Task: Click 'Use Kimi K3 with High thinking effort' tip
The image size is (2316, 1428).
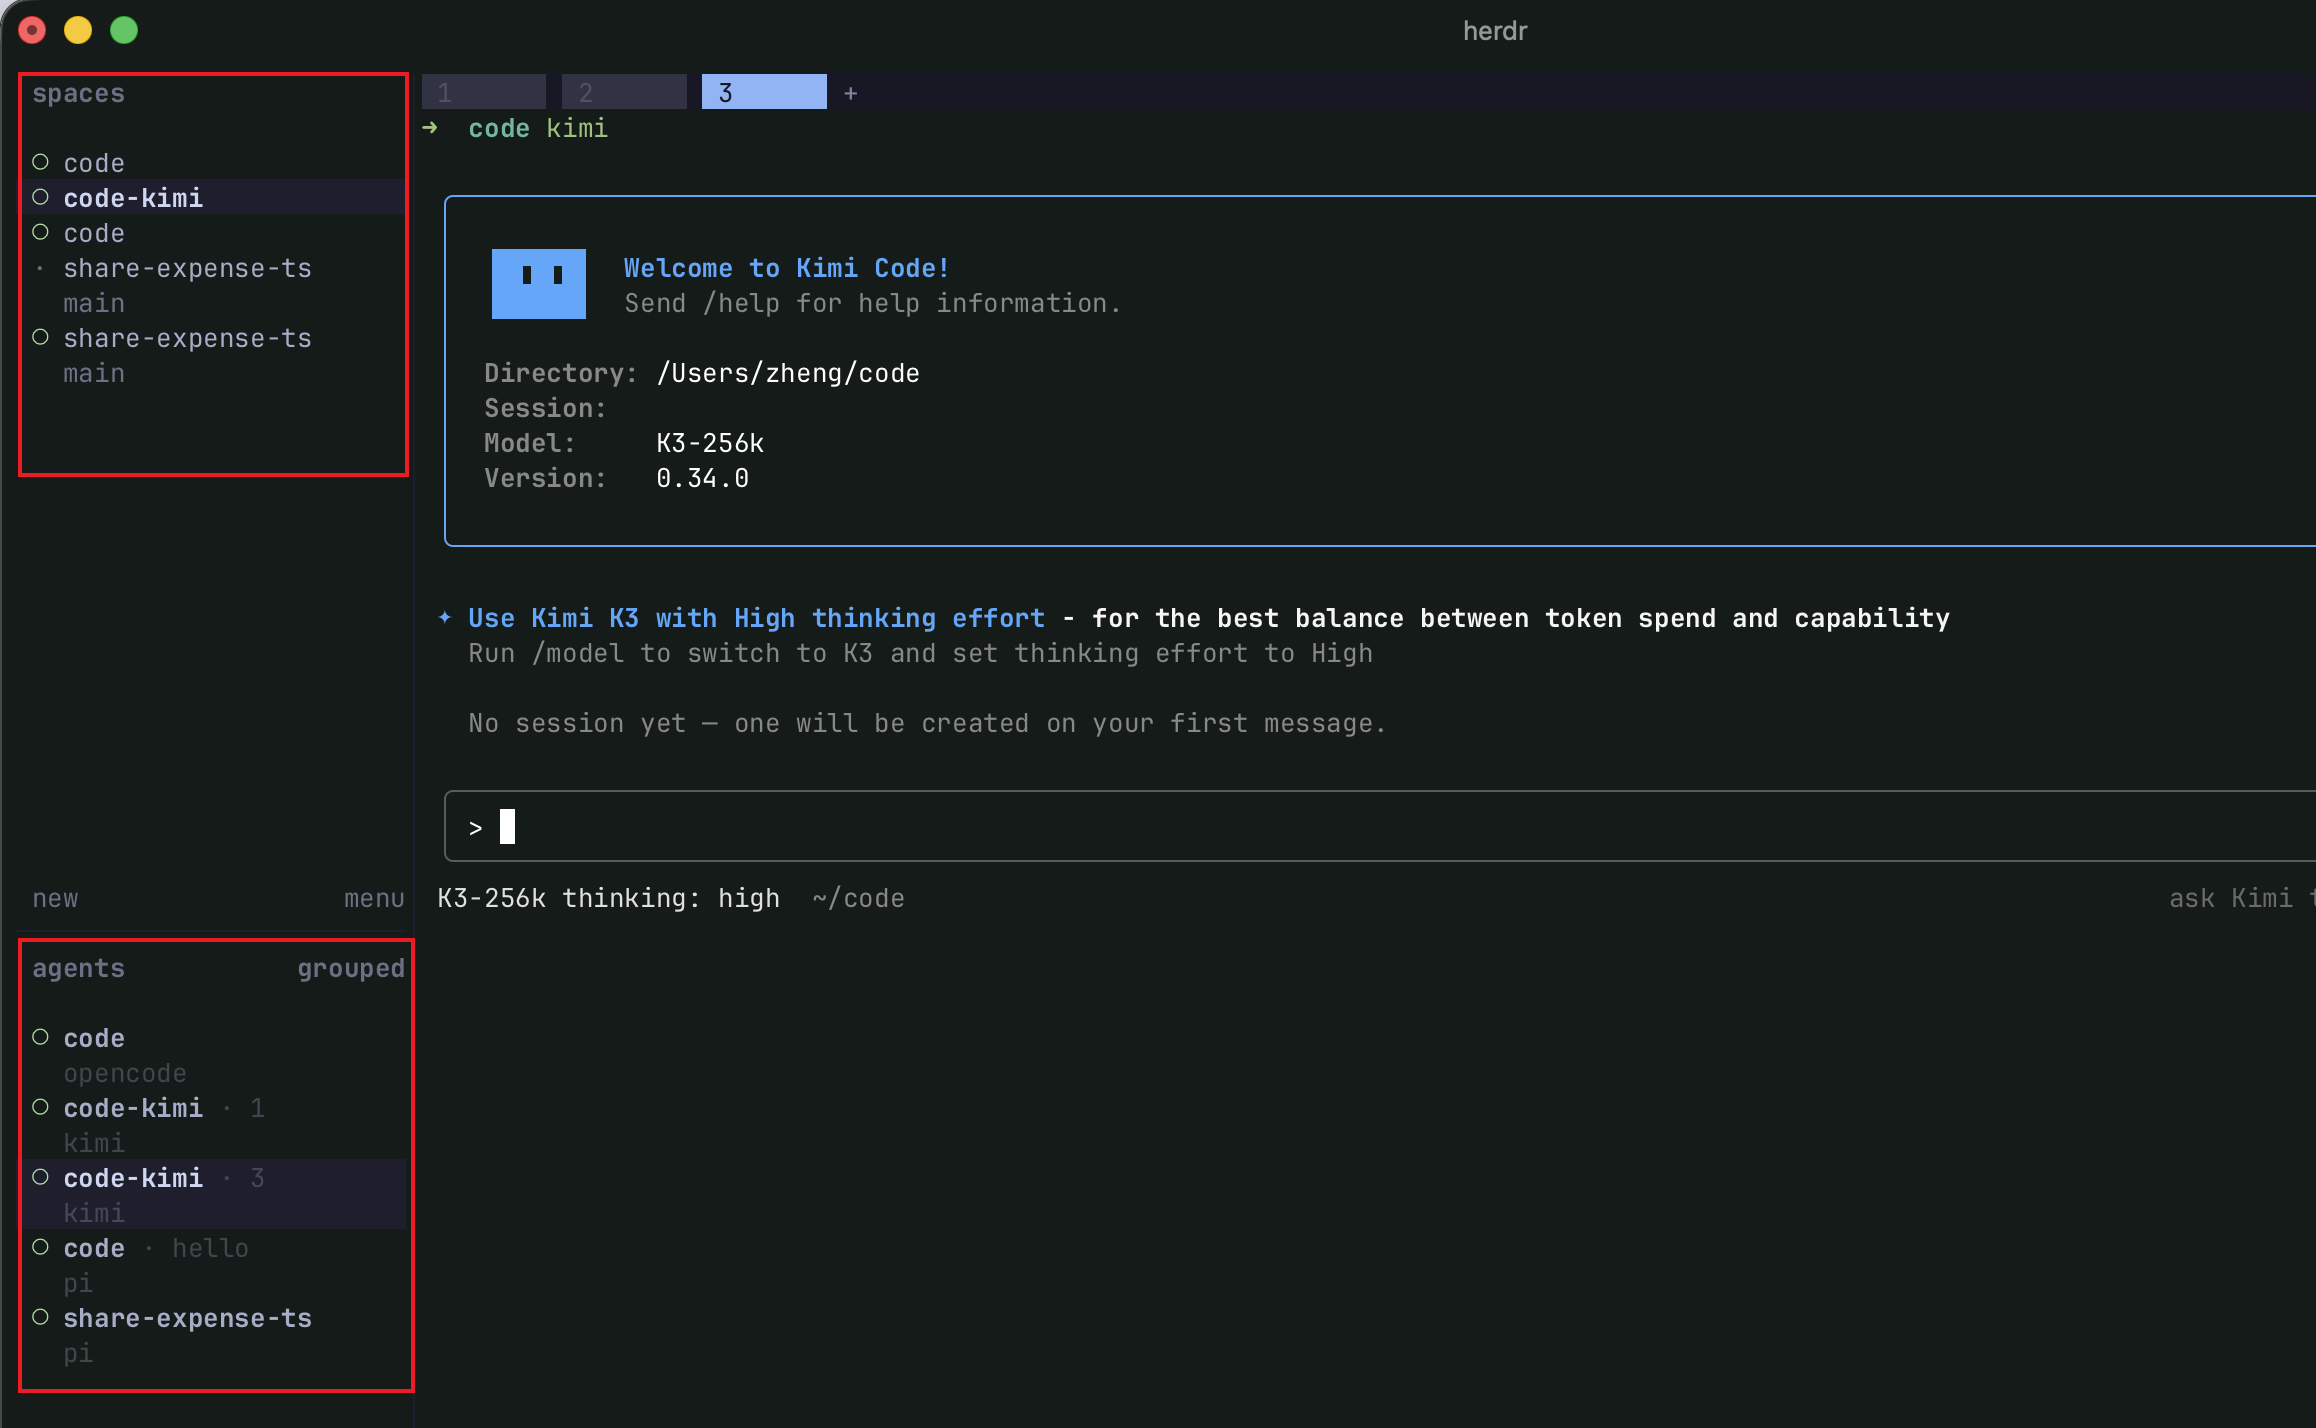Action: pos(756,618)
